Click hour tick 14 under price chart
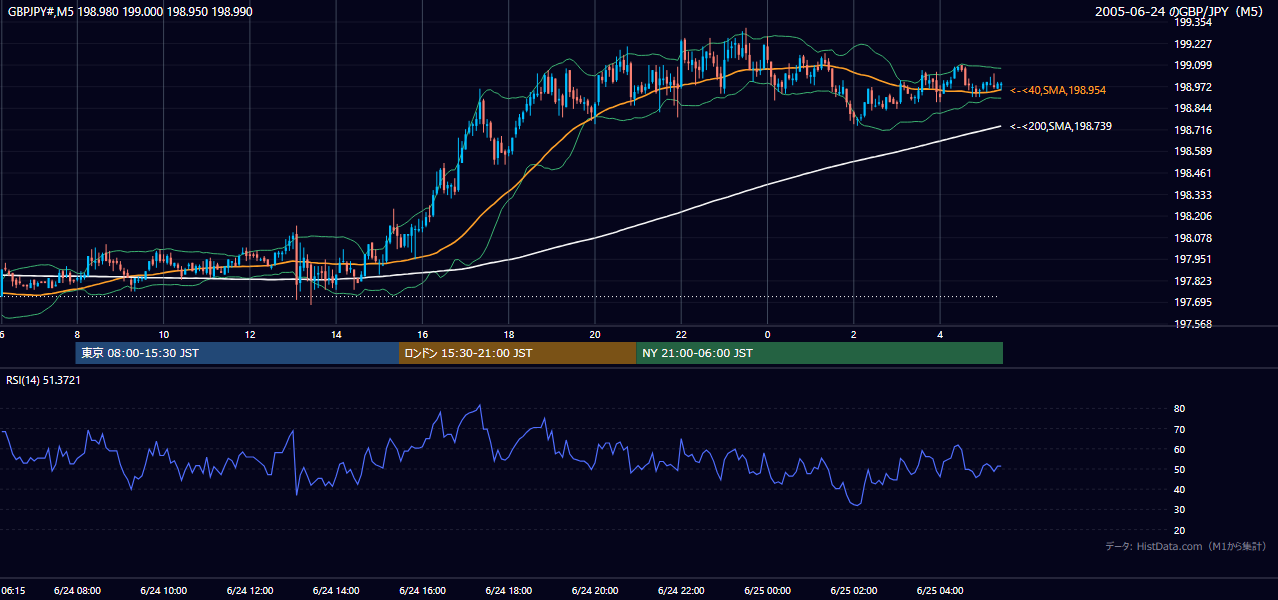This screenshot has height=600, width=1278. [336, 334]
